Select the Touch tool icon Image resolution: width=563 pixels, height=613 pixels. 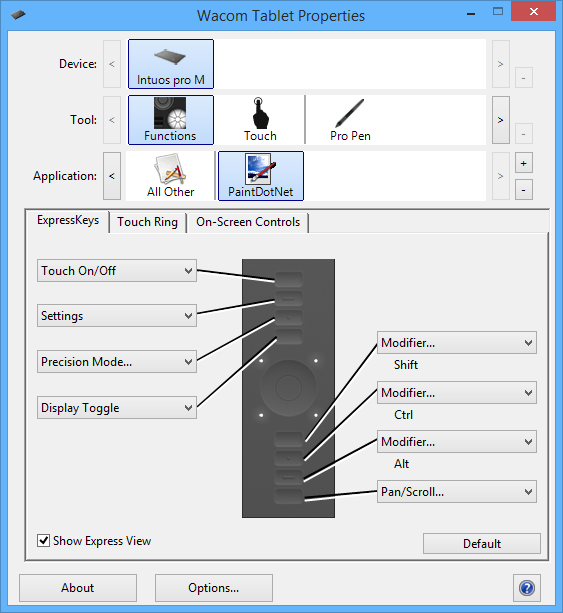tap(260, 120)
